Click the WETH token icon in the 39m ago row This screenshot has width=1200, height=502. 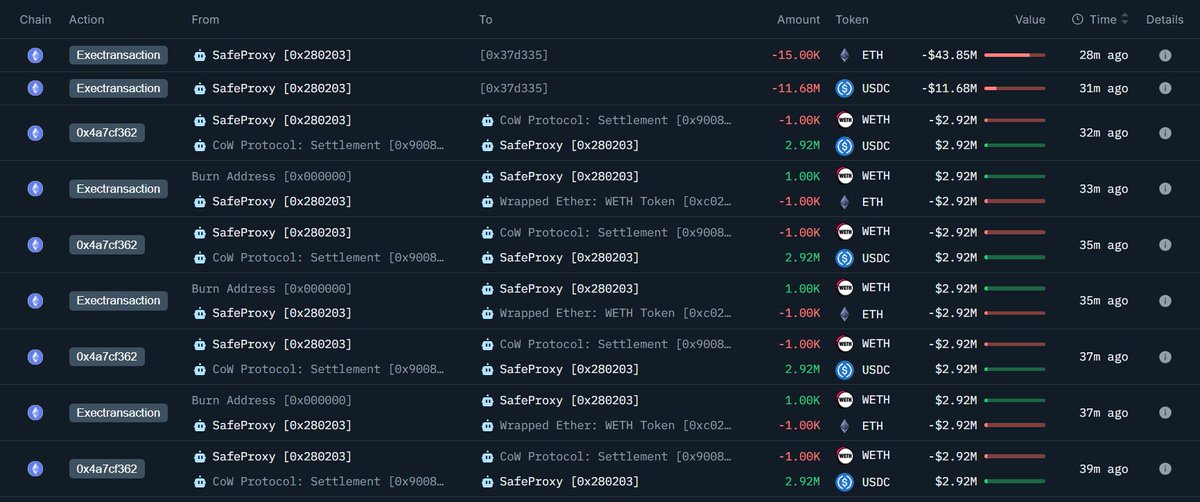tap(844, 456)
